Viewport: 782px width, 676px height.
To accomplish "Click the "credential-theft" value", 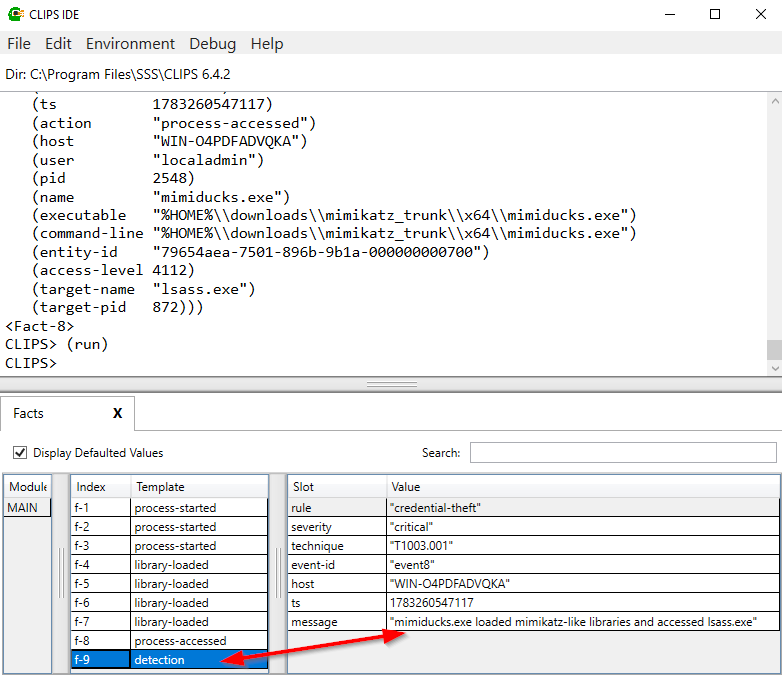I will tap(583, 507).
